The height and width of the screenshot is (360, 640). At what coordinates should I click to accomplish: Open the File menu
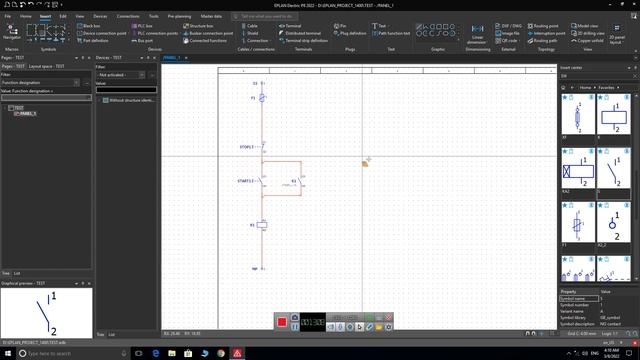pyautogui.click(x=8, y=16)
